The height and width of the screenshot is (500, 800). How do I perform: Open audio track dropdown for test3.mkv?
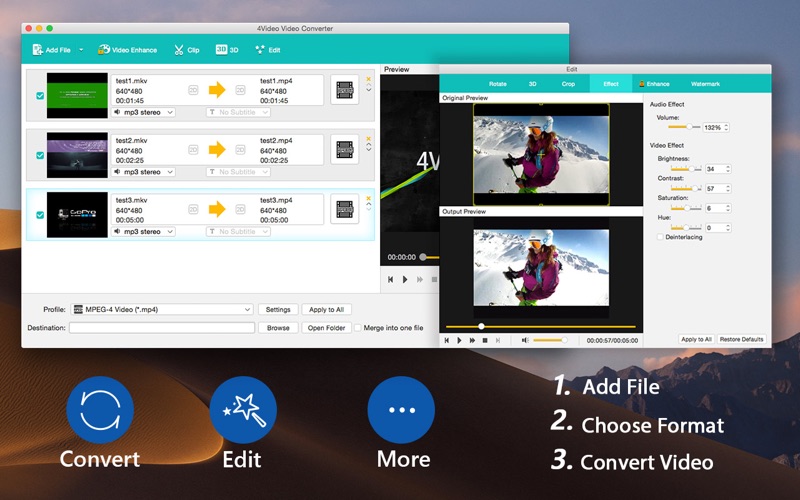point(143,232)
